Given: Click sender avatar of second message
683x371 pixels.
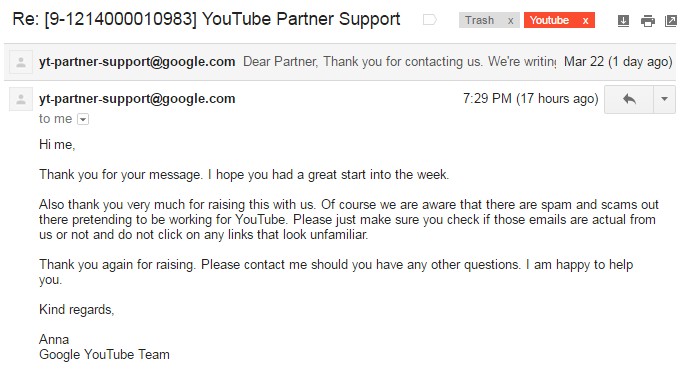Looking at the screenshot, I should [x=20, y=99].
